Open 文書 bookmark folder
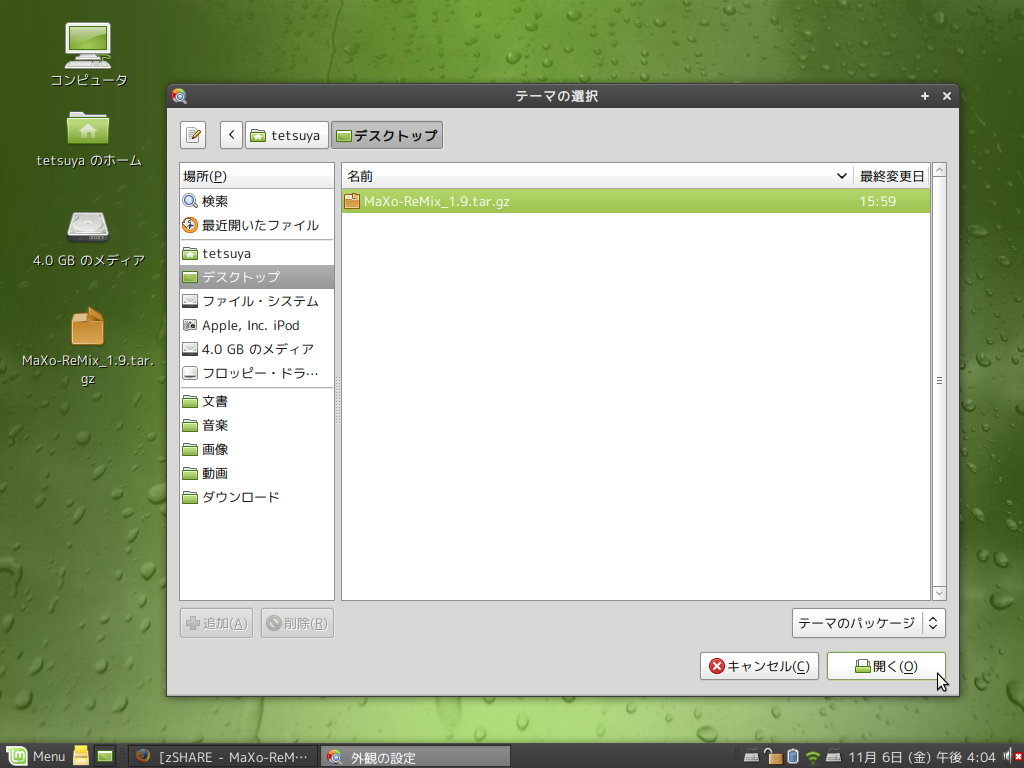 257,401
